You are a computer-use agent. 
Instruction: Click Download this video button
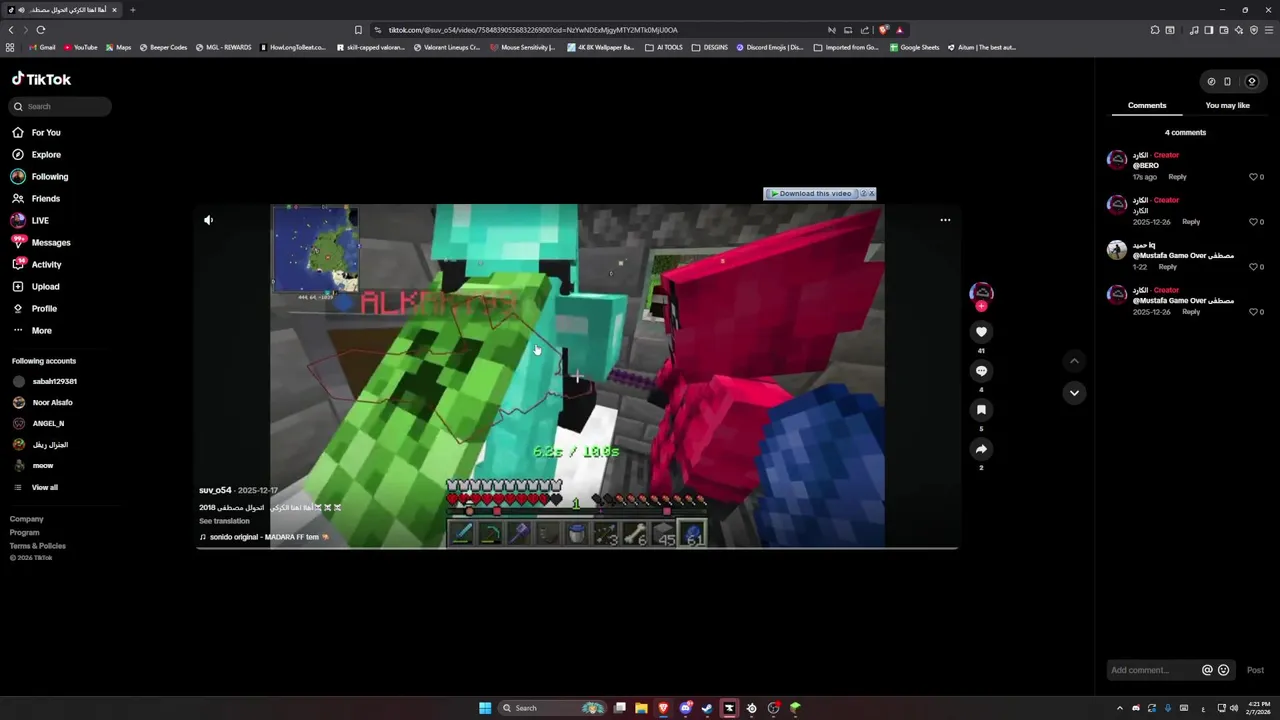point(811,194)
